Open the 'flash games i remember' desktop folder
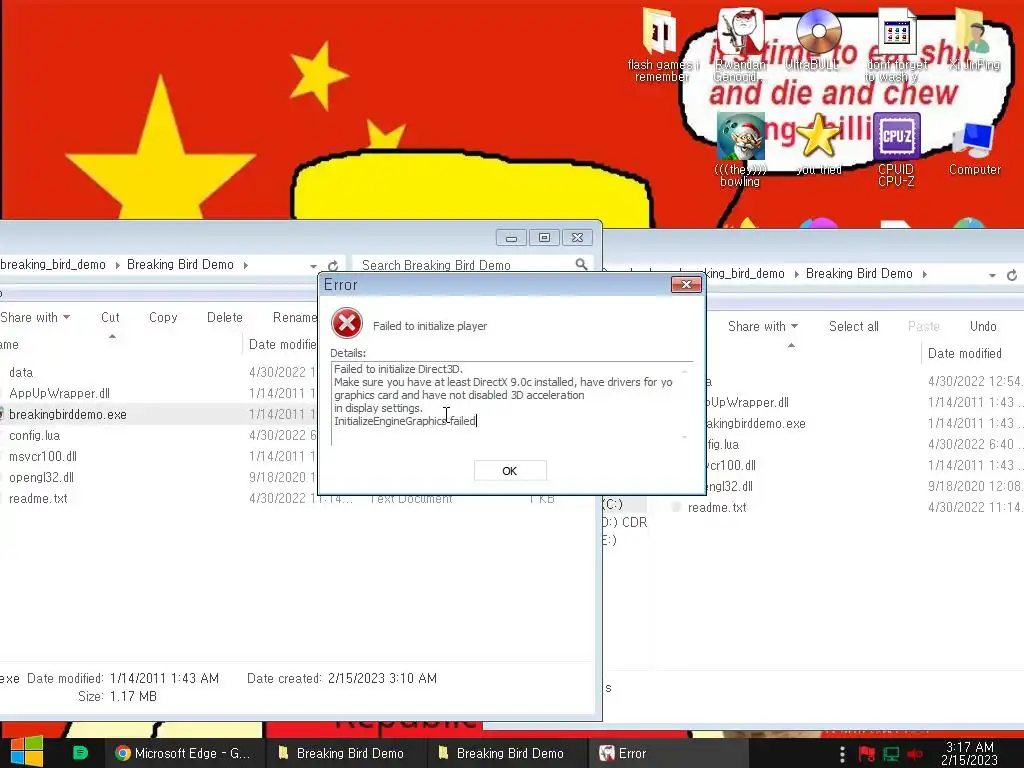This screenshot has height=768, width=1024. [660, 46]
